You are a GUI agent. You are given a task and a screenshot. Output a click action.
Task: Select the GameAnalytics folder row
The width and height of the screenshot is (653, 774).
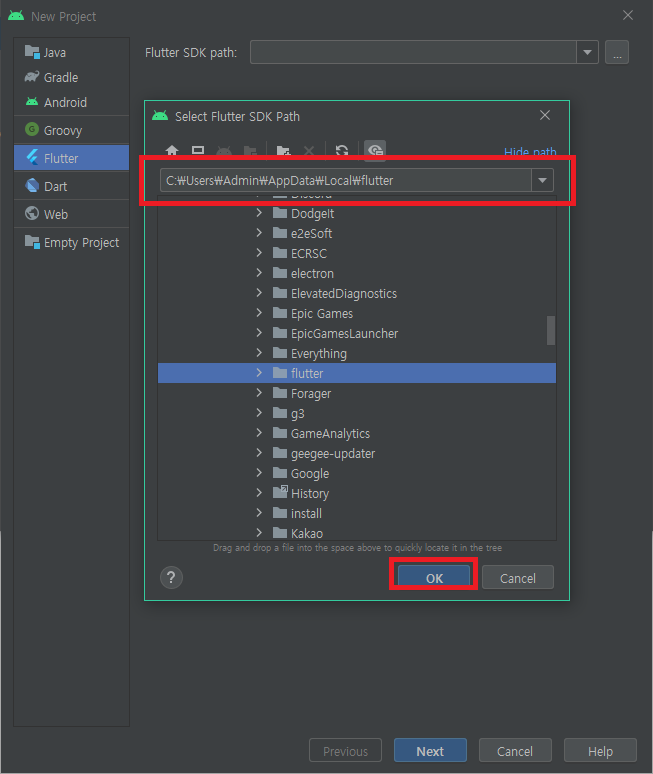click(x=356, y=433)
